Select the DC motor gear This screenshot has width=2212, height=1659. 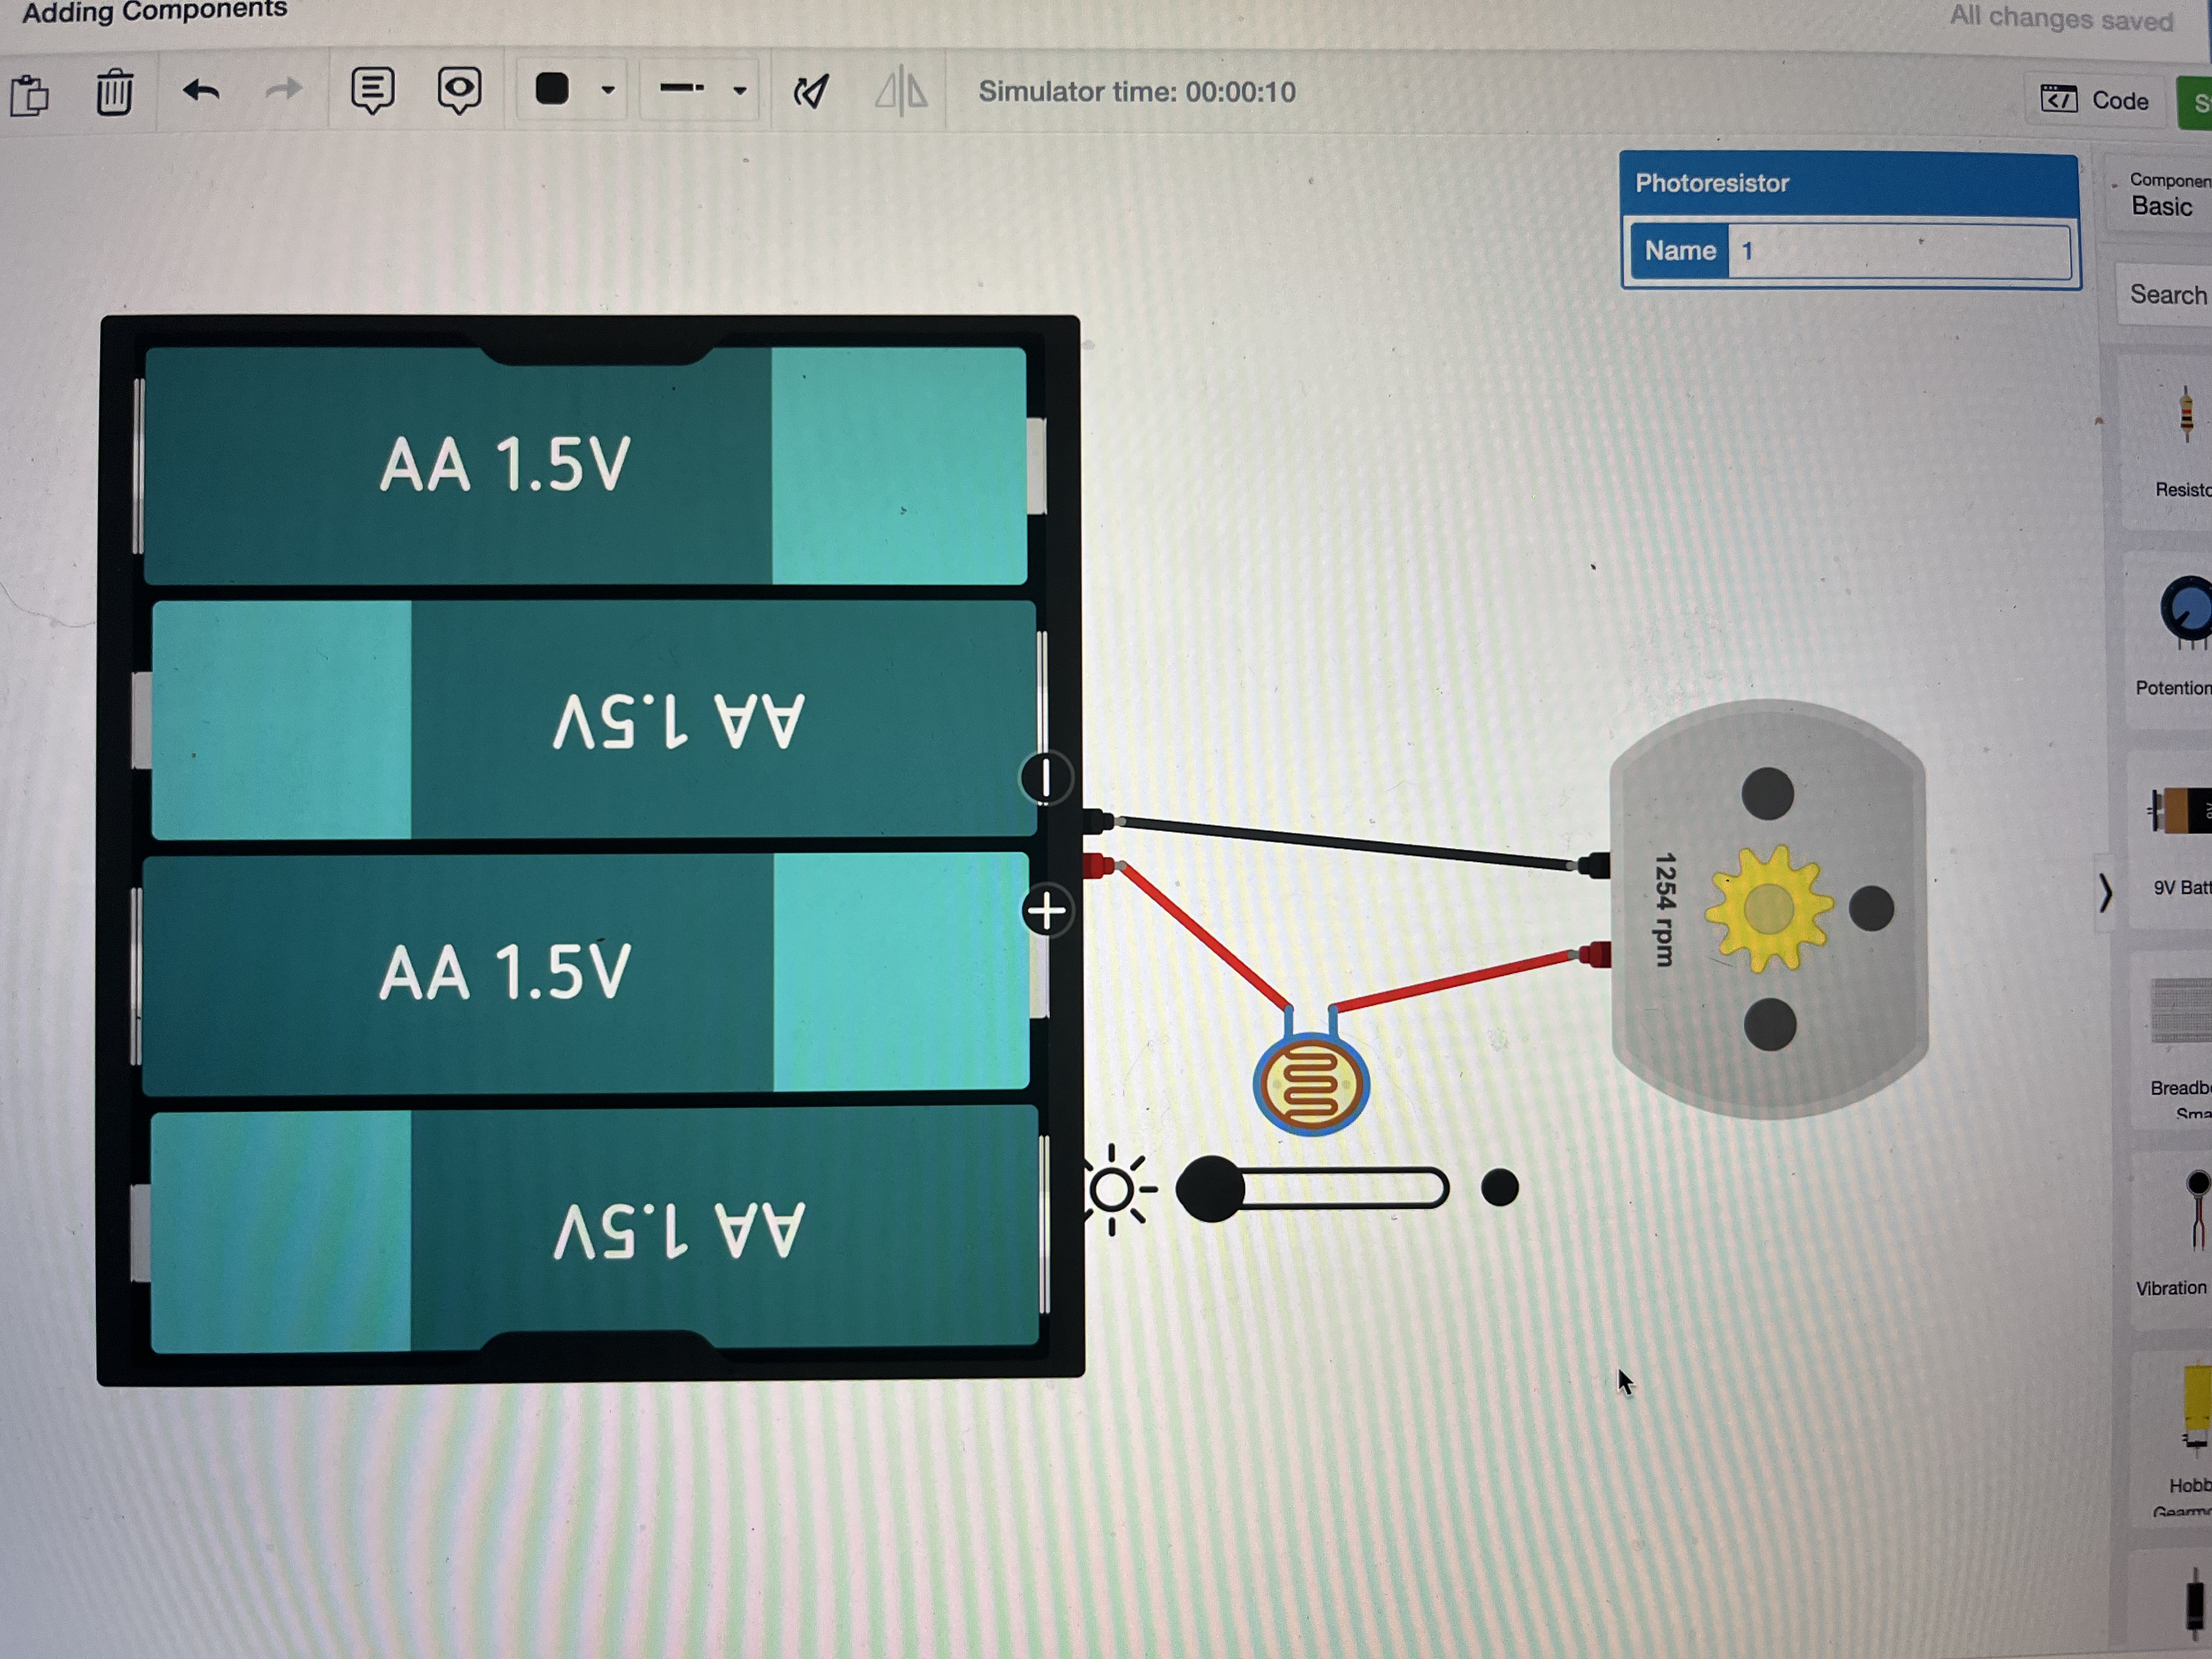click(x=1768, y=908)
